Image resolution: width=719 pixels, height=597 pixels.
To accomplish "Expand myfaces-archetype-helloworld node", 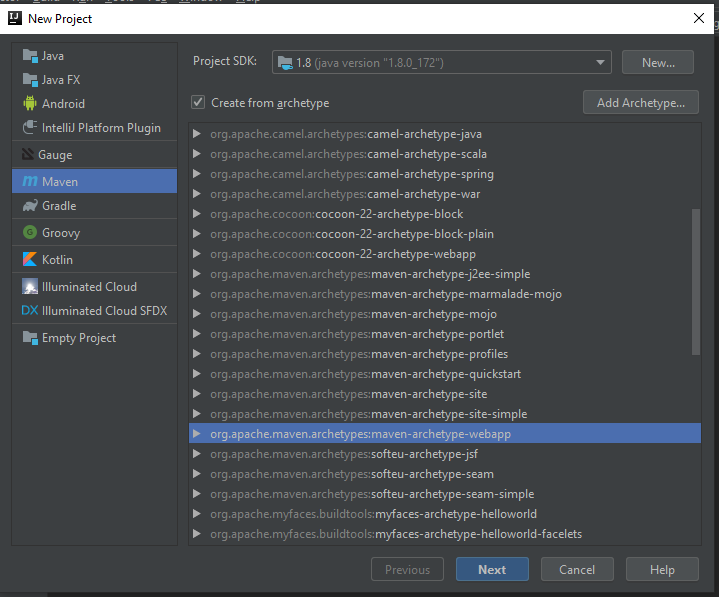I will (197, 514).
